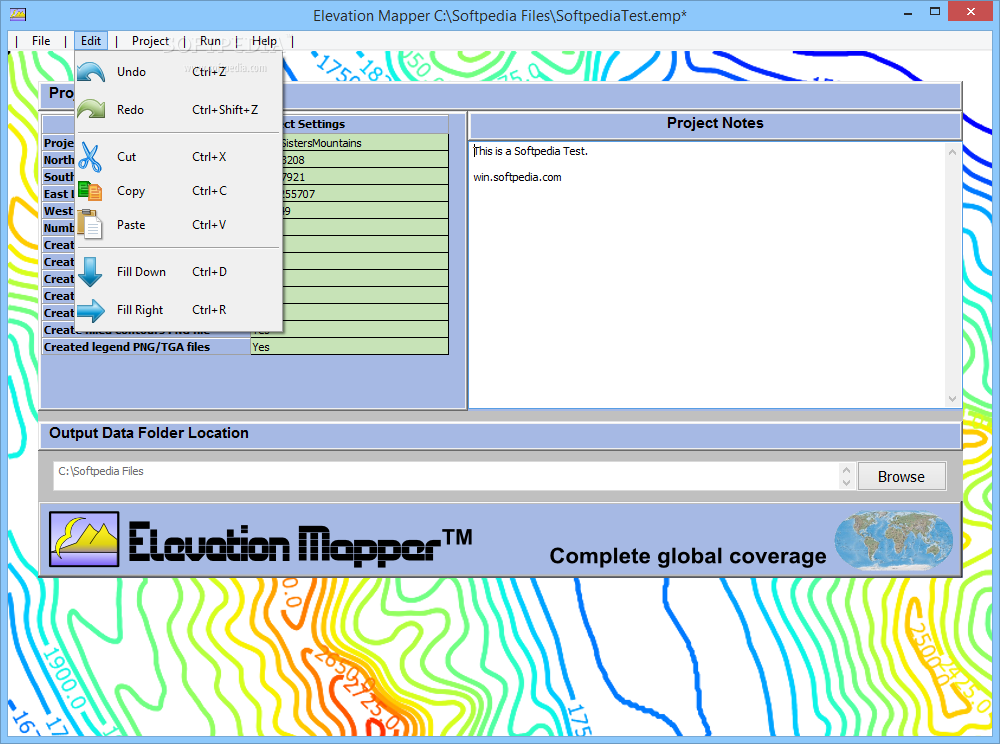1000x744 pixels.
Task: Click down arrow of output folder field
Action: tap(846, 483)
